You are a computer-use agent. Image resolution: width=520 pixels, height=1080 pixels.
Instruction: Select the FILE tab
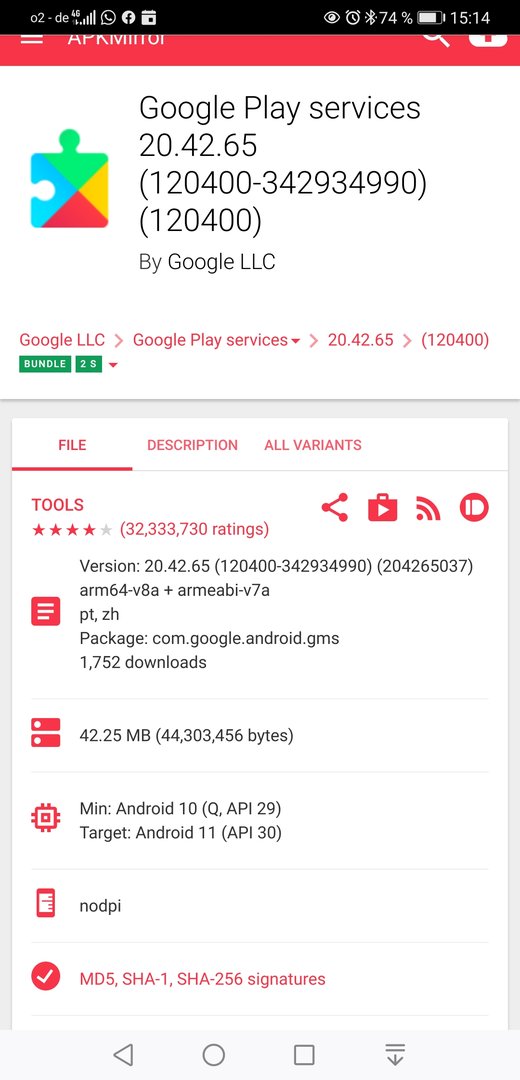click(72, 445)
